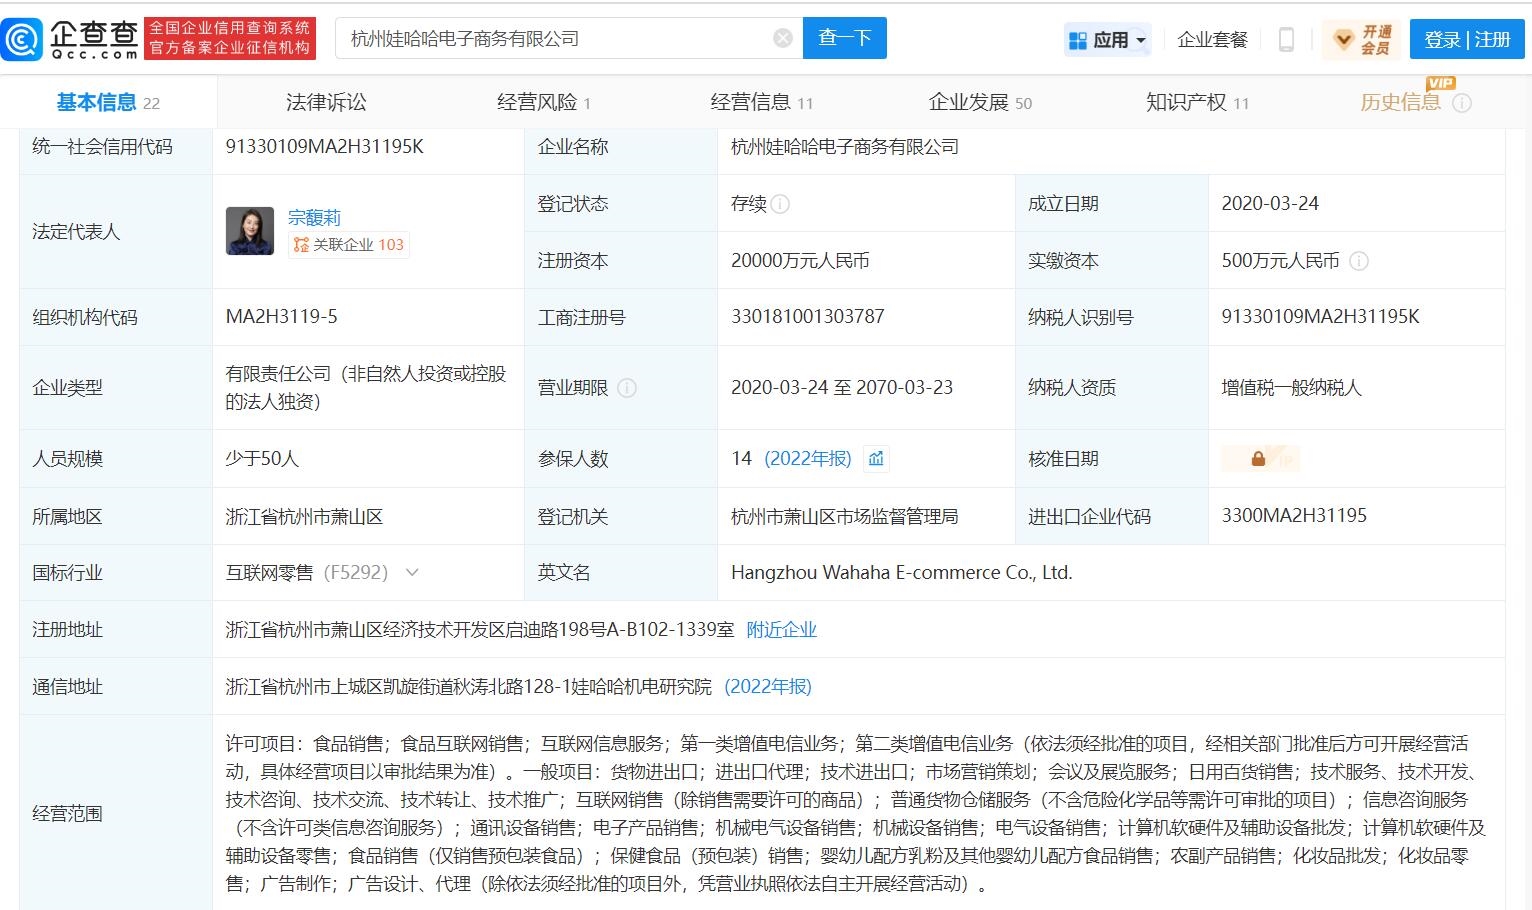
Task: Select the 进出口企业代码 value 3300MA2H31195
Action: click(1294, 516)
